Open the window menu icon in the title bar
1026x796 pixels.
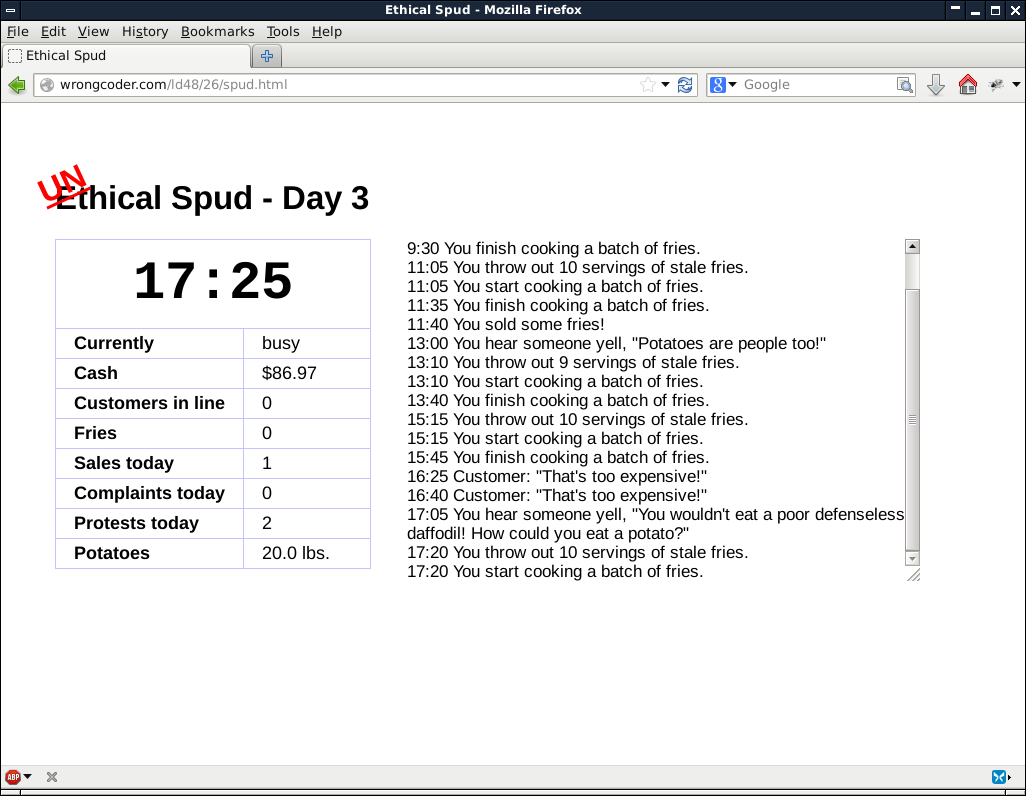[10, 10]
